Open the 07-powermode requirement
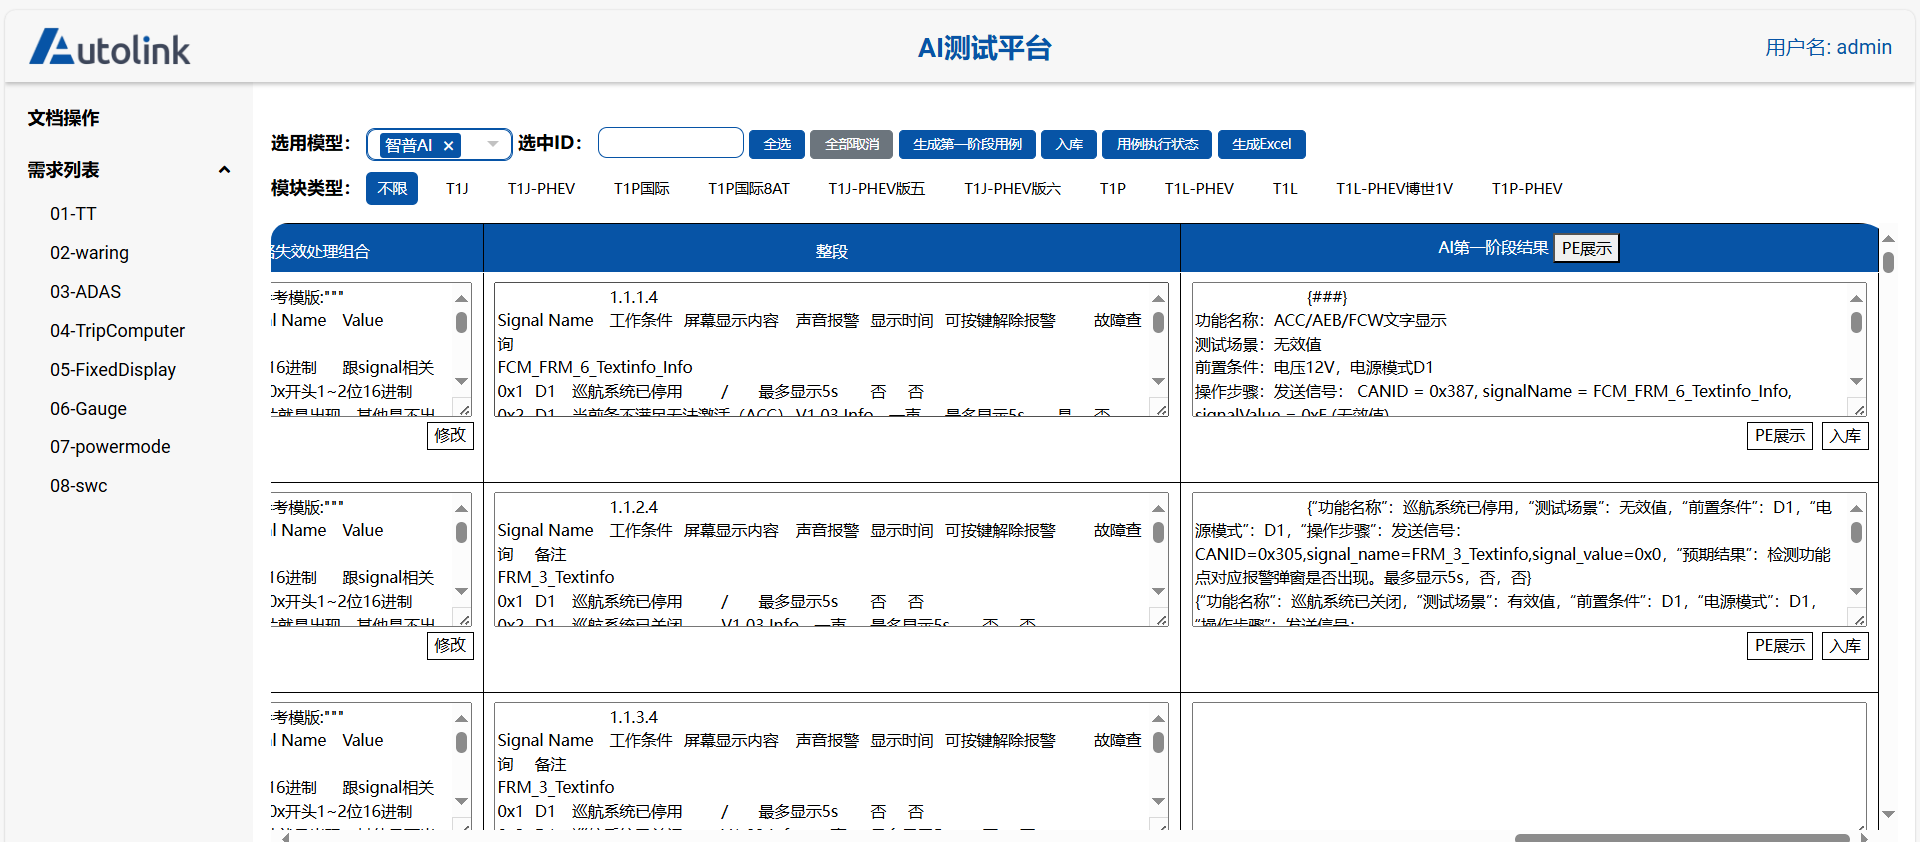The image size is (1920, 842). coord(110,447)
